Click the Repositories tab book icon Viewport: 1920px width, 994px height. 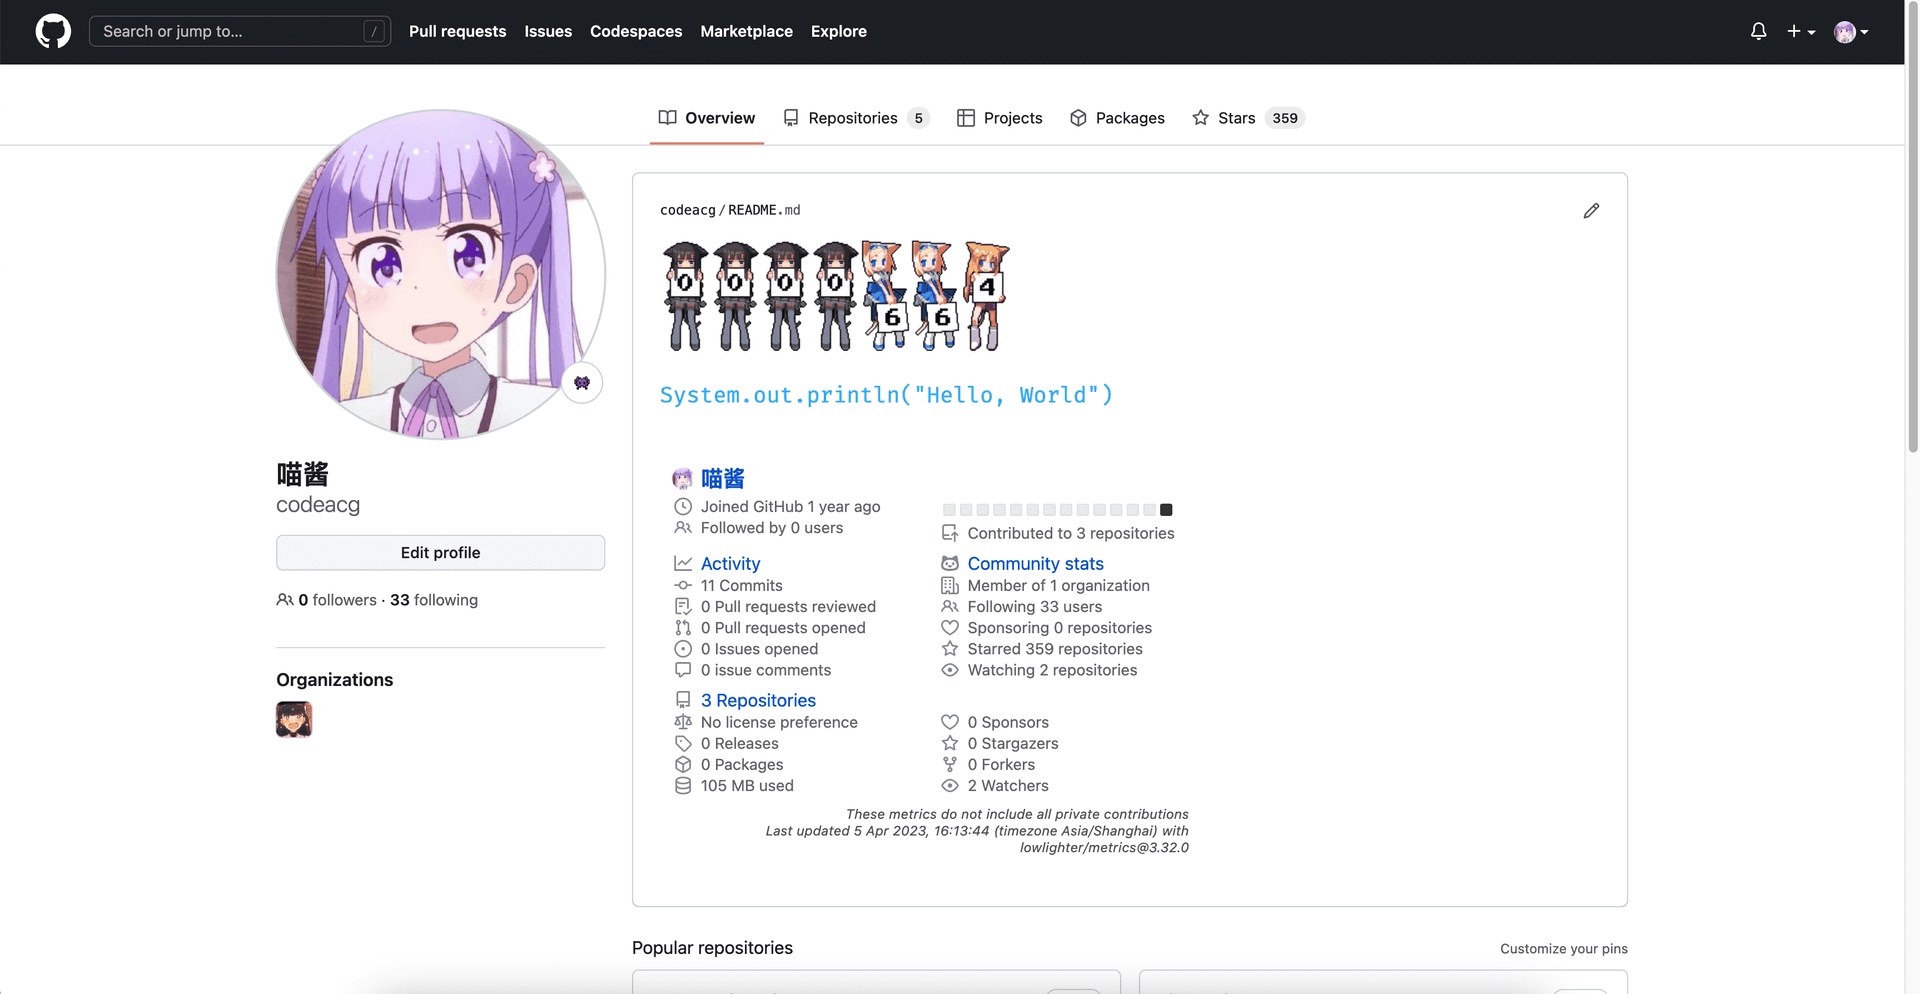coord(791,118)
